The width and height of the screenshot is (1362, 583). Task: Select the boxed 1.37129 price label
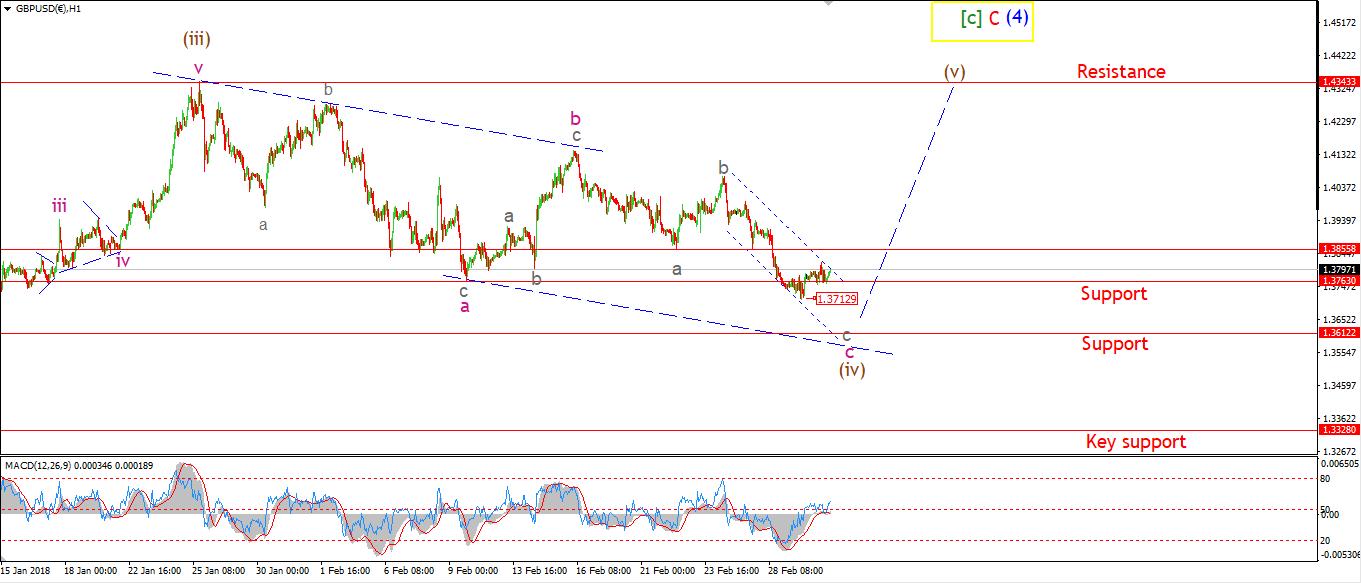point(836,298)
